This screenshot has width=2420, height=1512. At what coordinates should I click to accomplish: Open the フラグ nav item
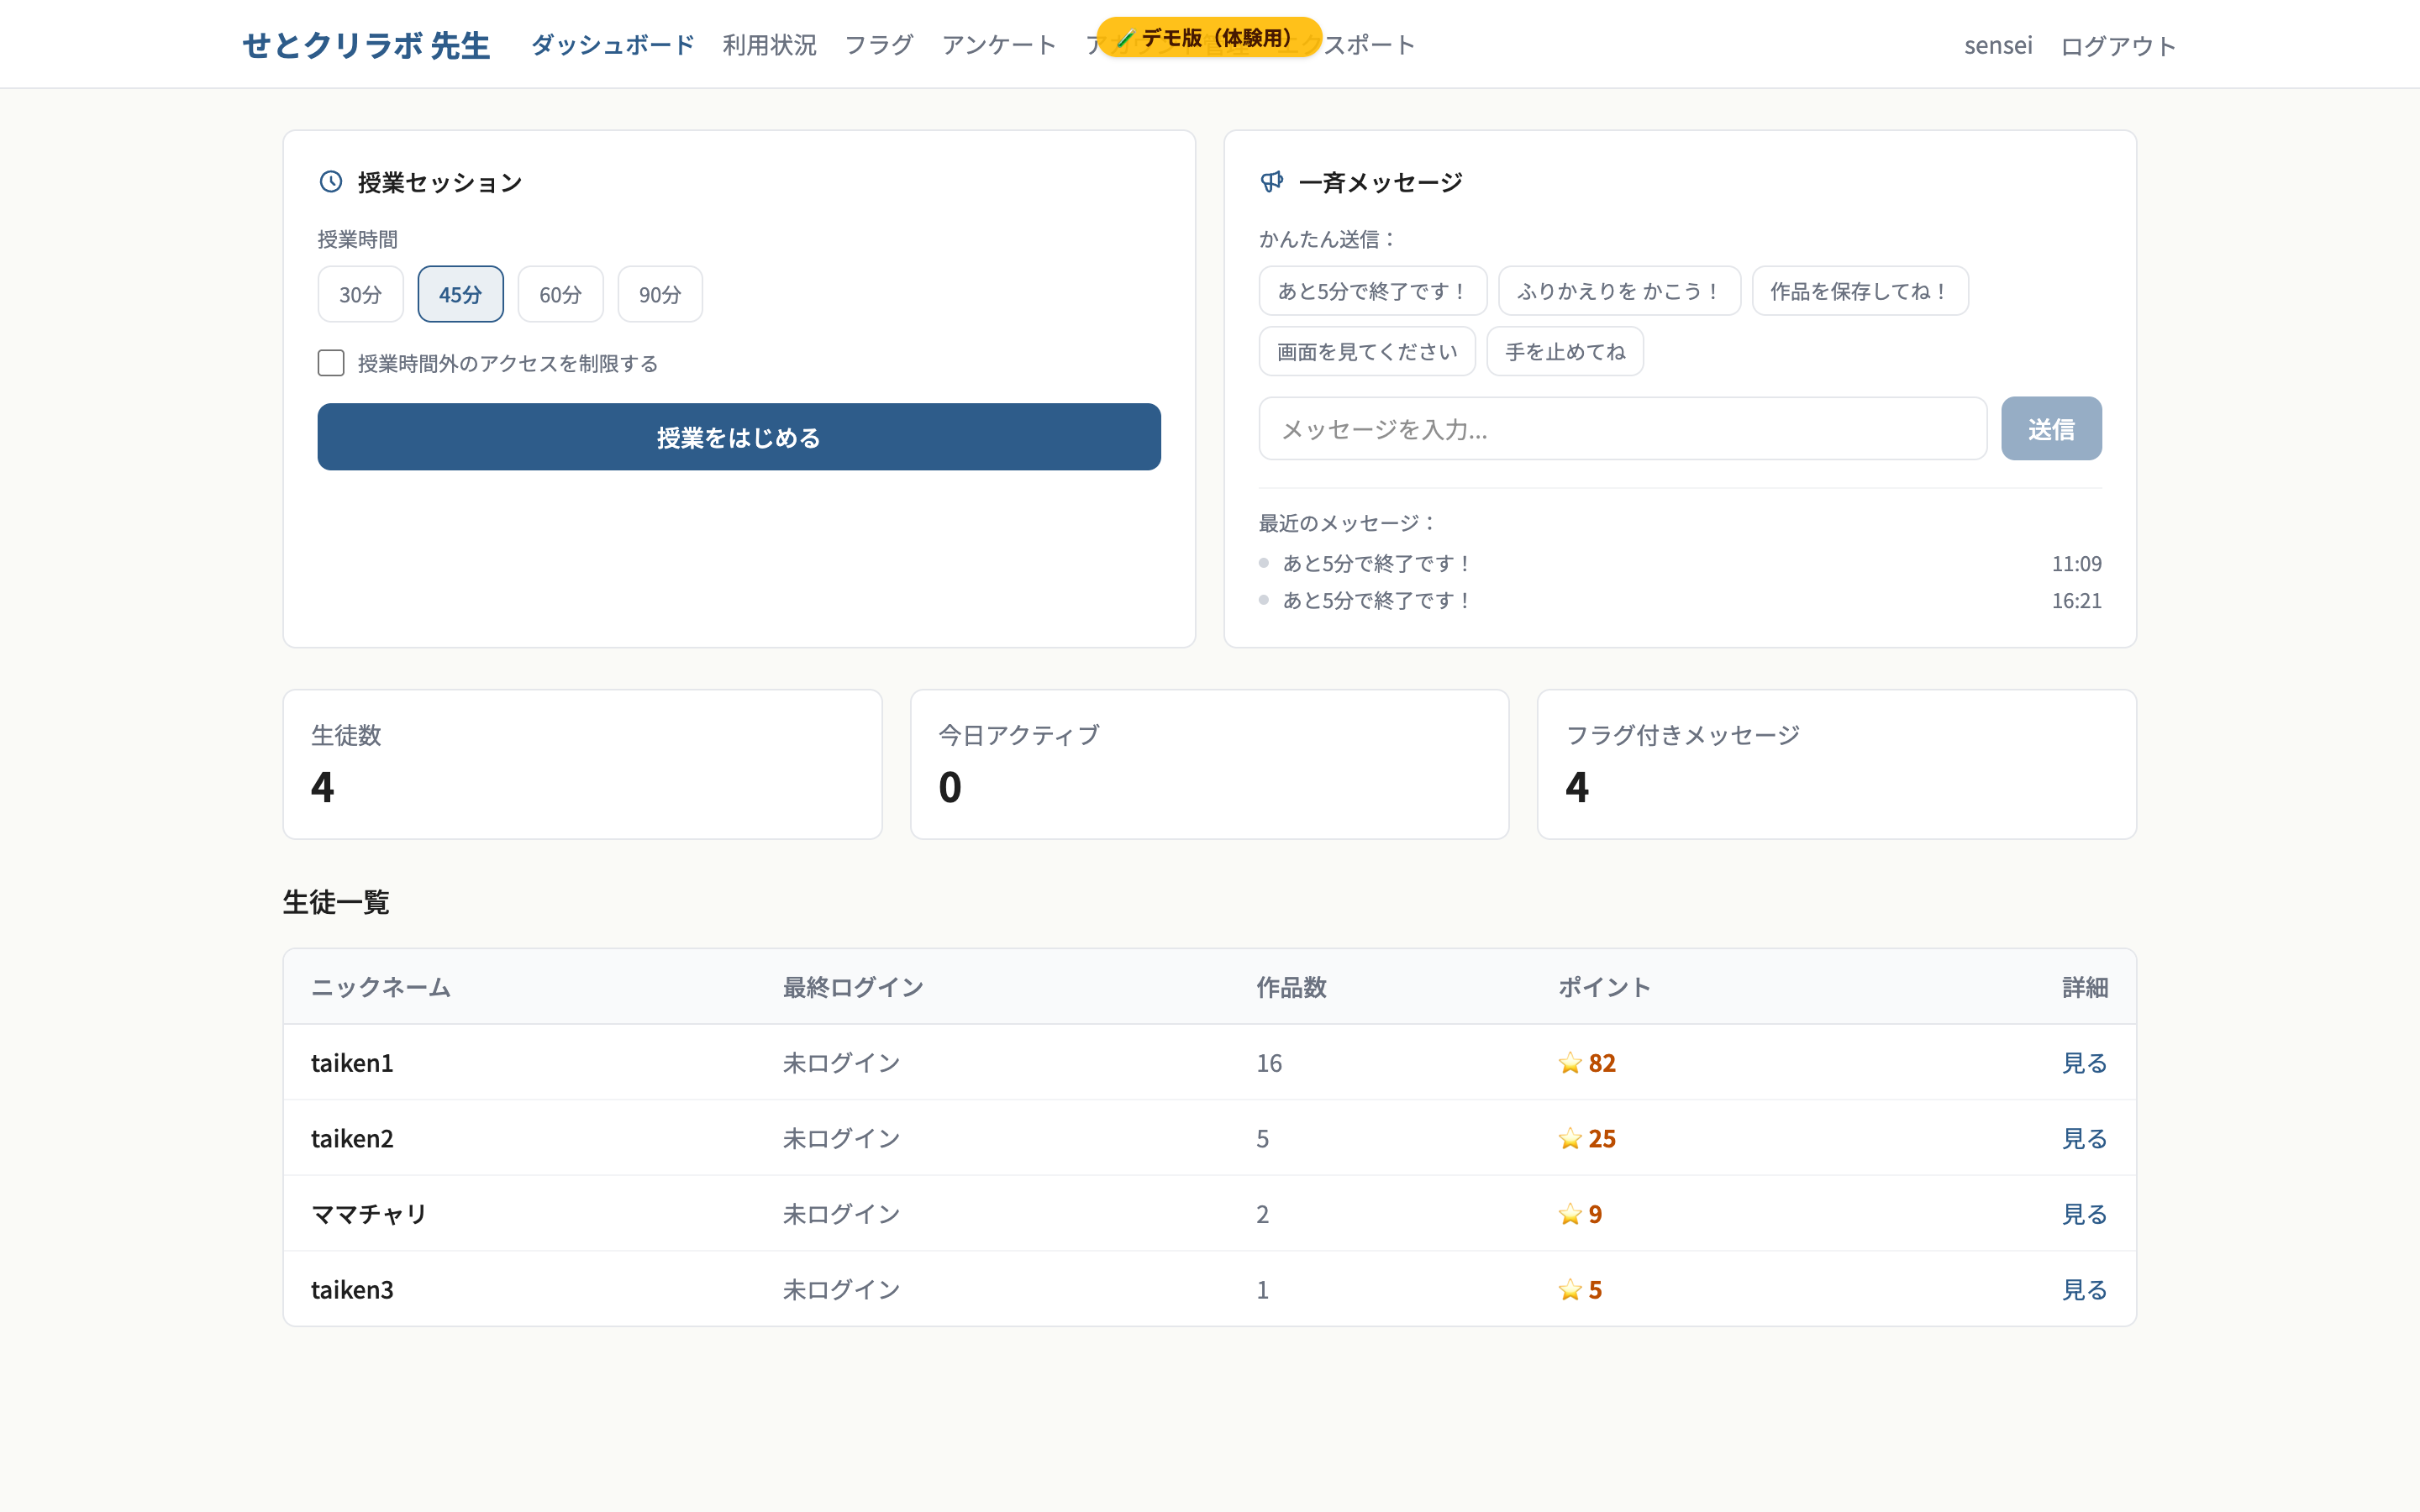pos(879,45)
